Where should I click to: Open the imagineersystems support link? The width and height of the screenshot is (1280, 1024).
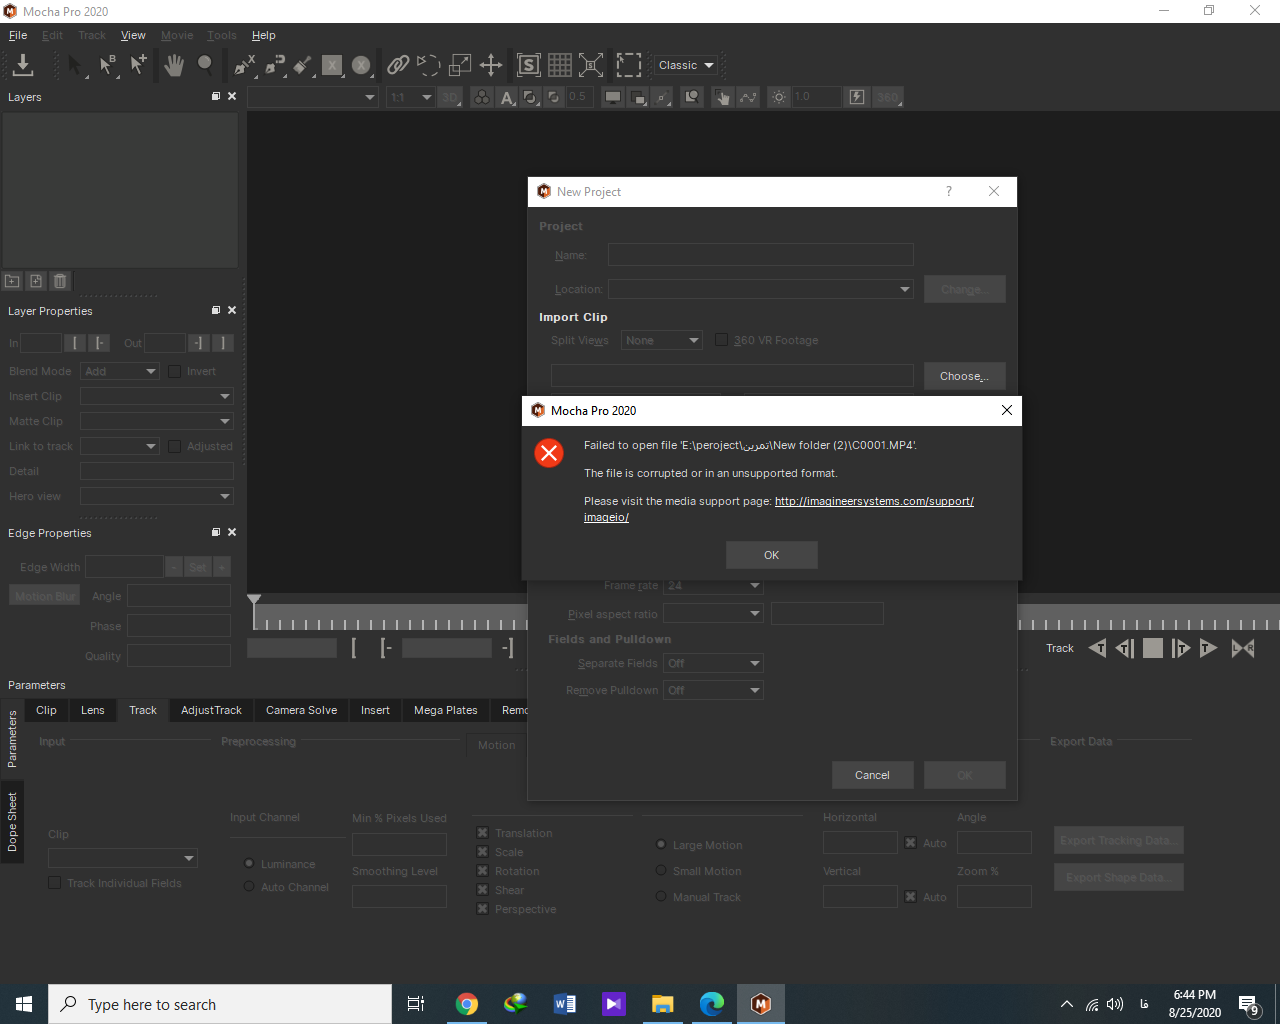(x=874, y=501)
